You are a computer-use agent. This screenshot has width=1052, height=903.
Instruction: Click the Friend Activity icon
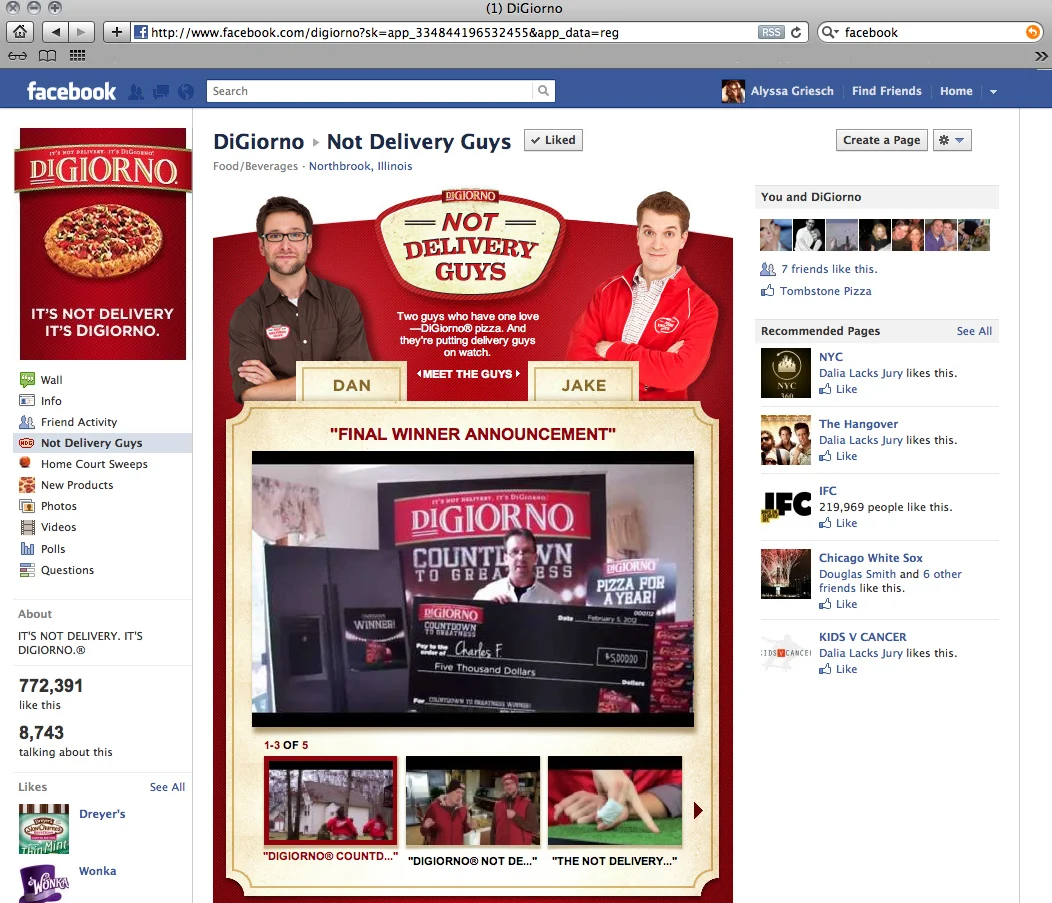tap(27, 422)
